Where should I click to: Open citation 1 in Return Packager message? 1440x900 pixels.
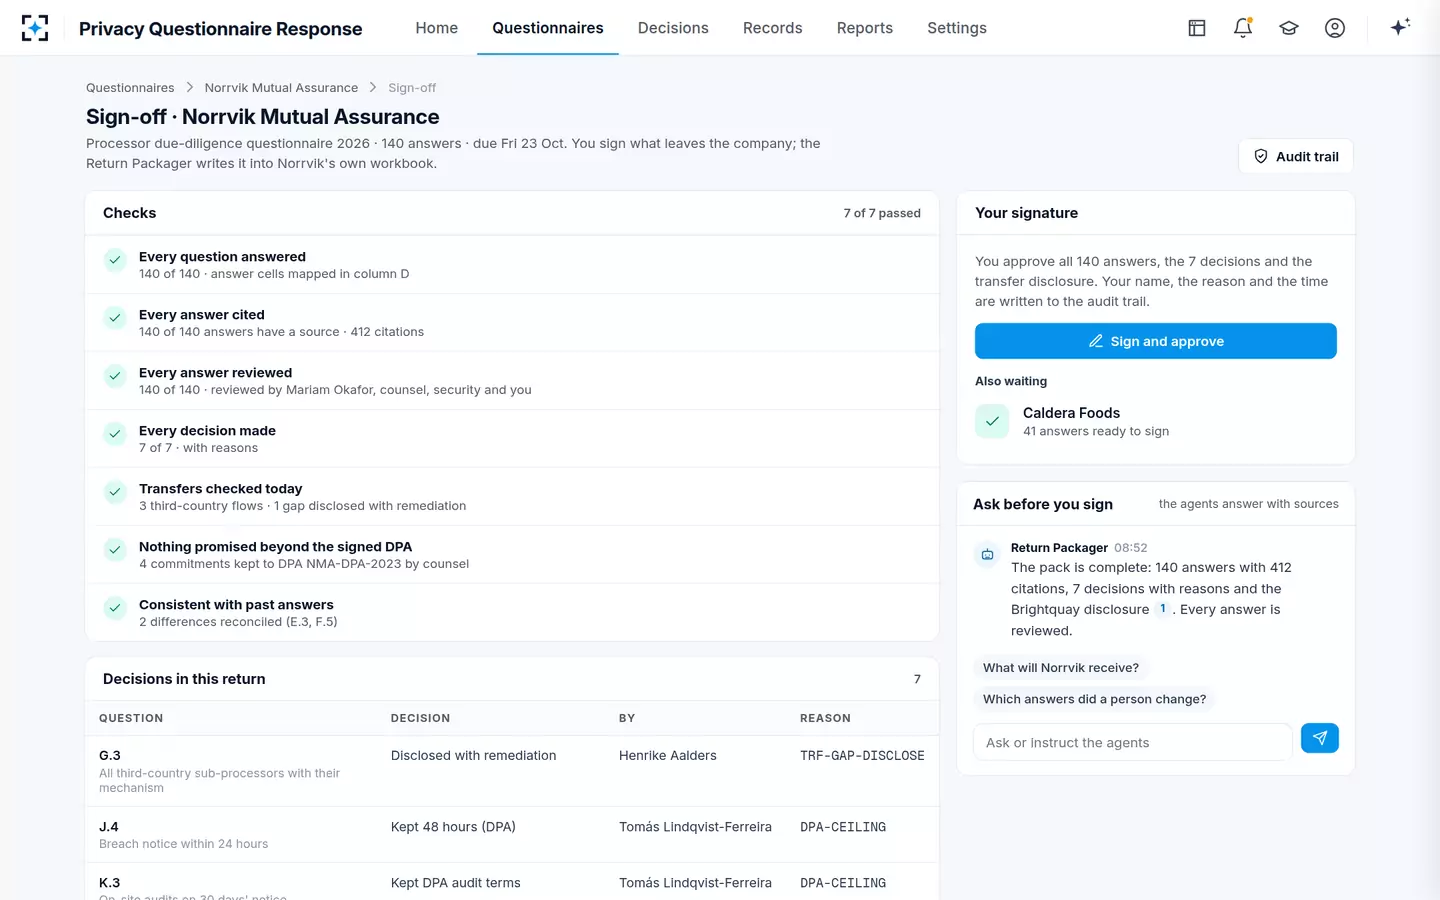tap(1162, 609)
